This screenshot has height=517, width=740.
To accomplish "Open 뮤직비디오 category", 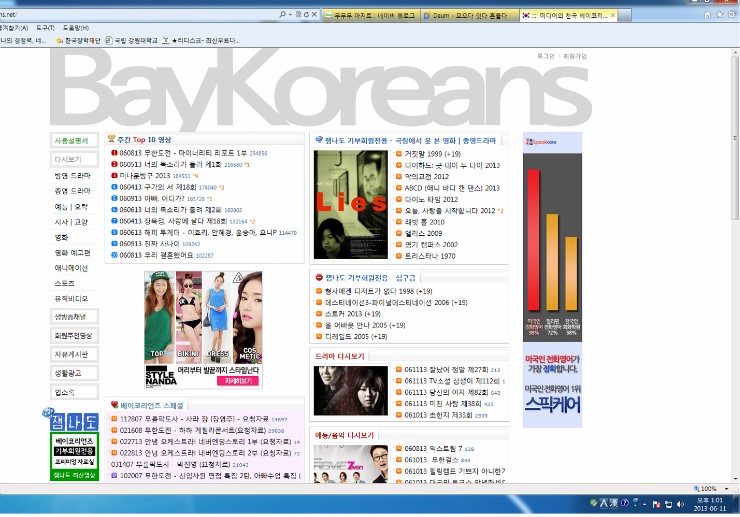I will point(71,298).
